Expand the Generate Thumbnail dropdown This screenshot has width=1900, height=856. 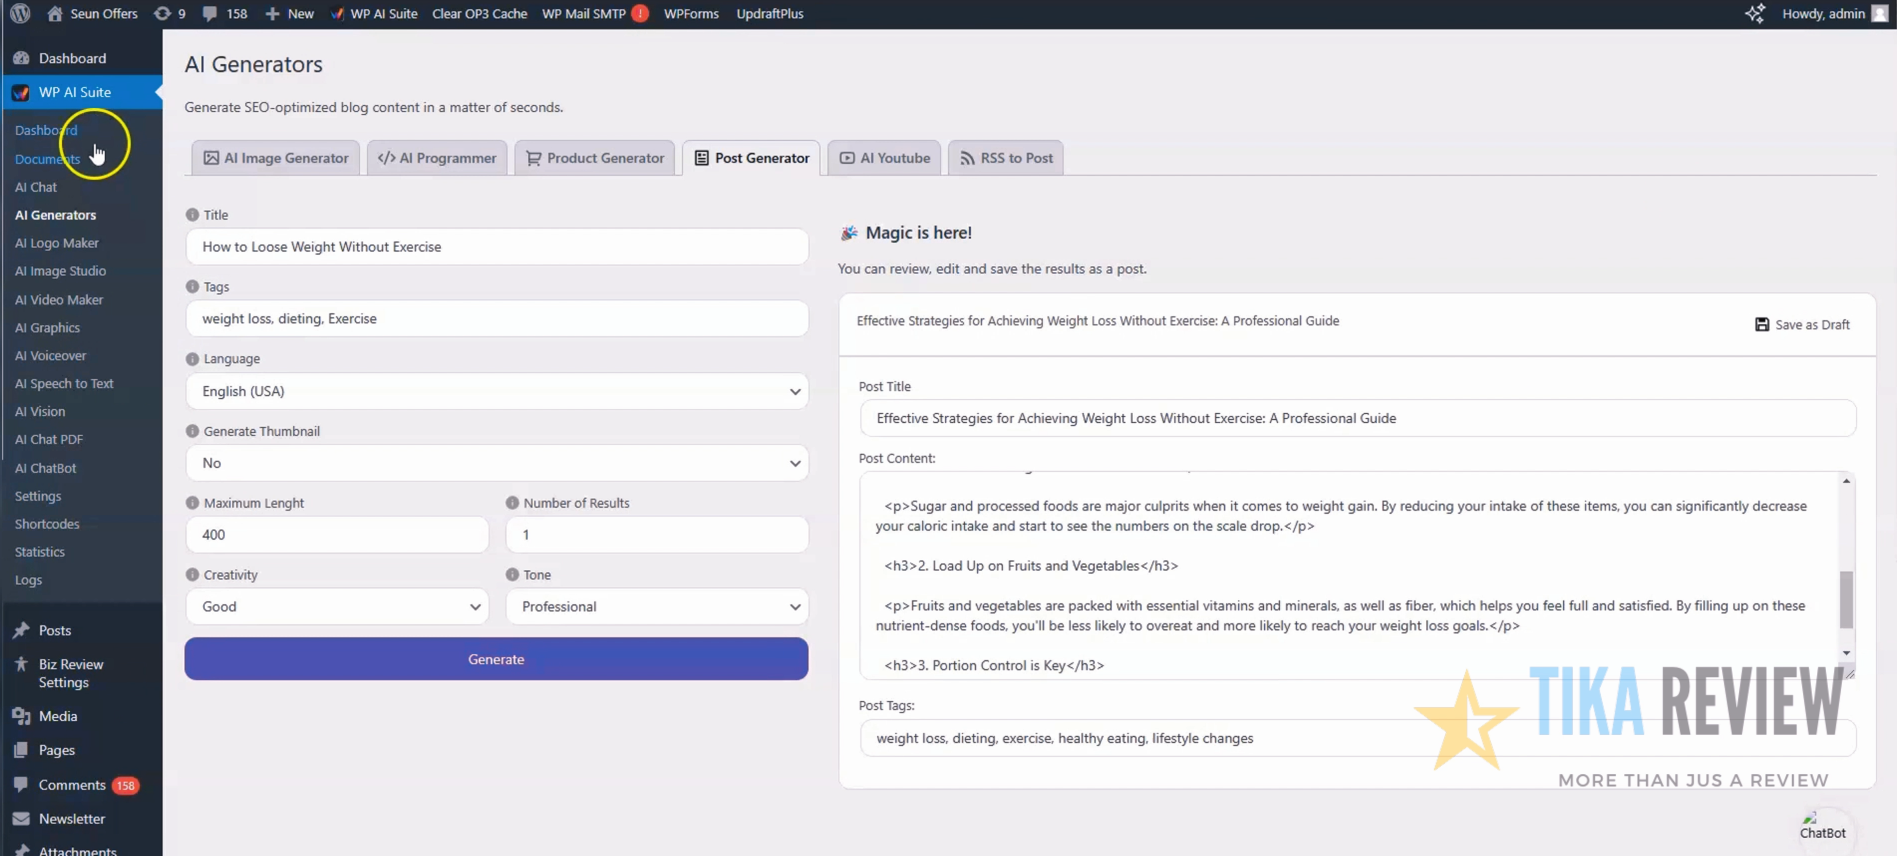click(x=497, y=463)
